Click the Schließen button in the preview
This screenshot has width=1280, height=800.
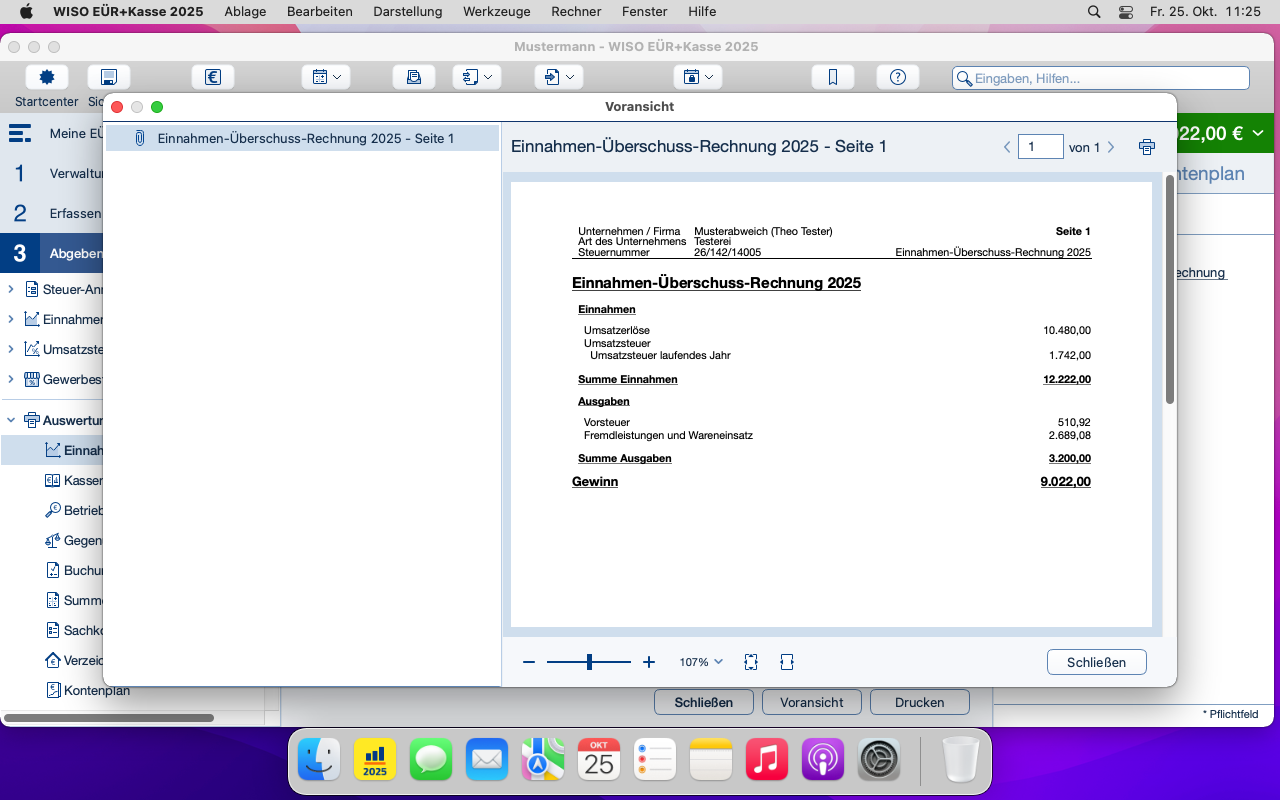(x=1097, y=662)
